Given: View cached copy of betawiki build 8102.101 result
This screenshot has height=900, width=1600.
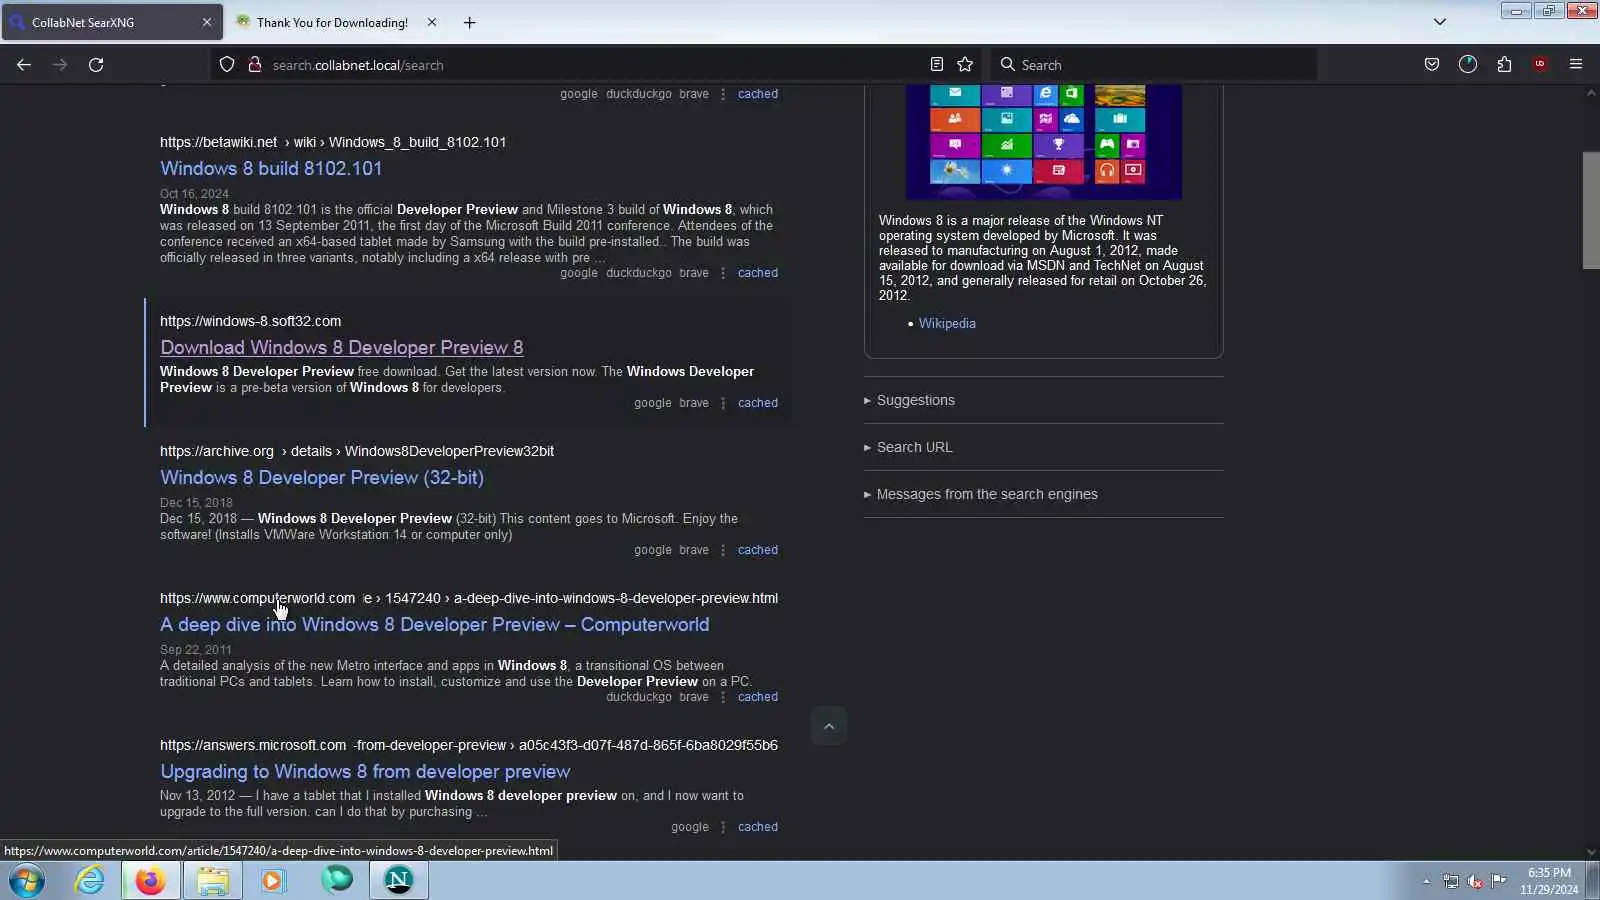Looking at the screenshot, I should (758, 273).
